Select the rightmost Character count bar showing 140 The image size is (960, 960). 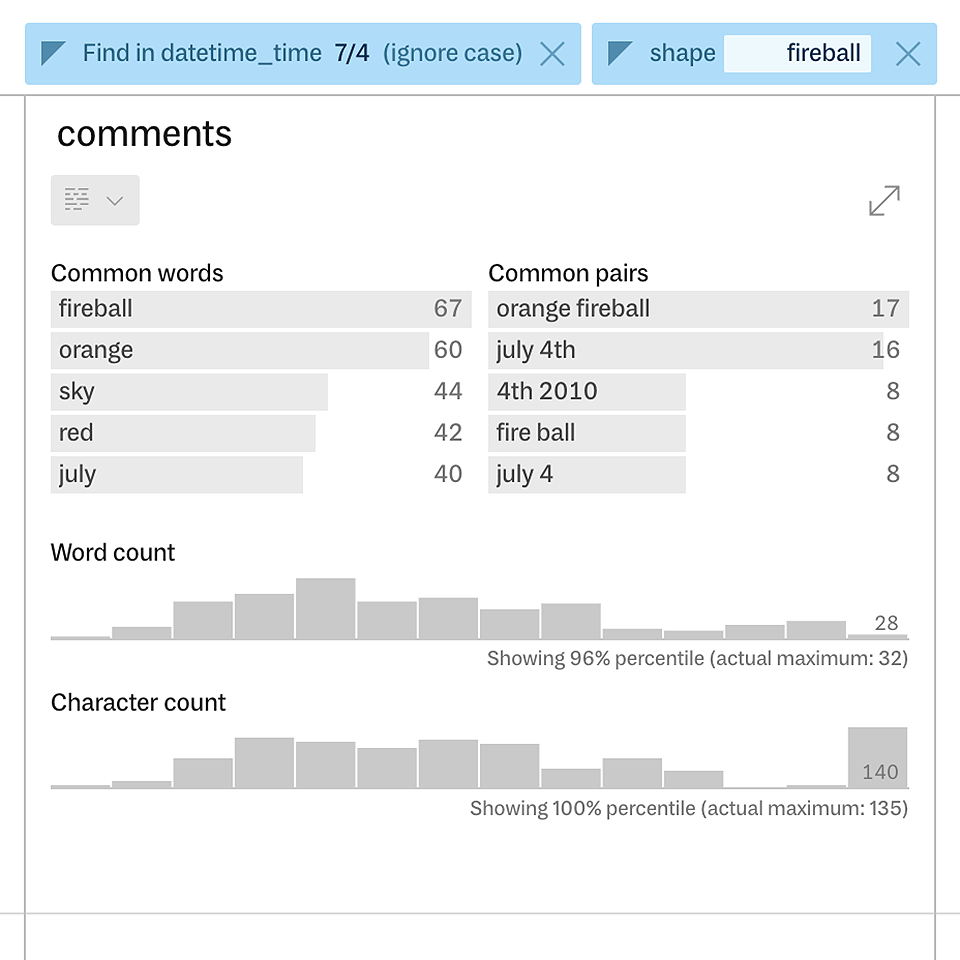(x=877, y=758)
